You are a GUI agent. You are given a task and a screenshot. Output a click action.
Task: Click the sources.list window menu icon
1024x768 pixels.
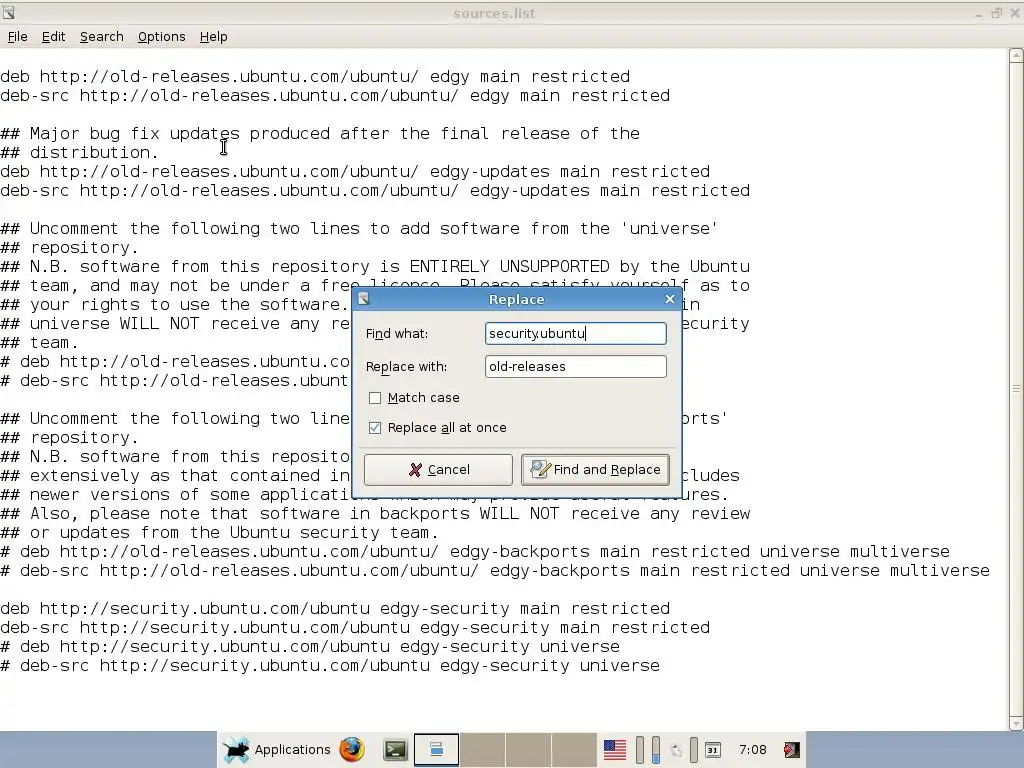coord(8,12)
